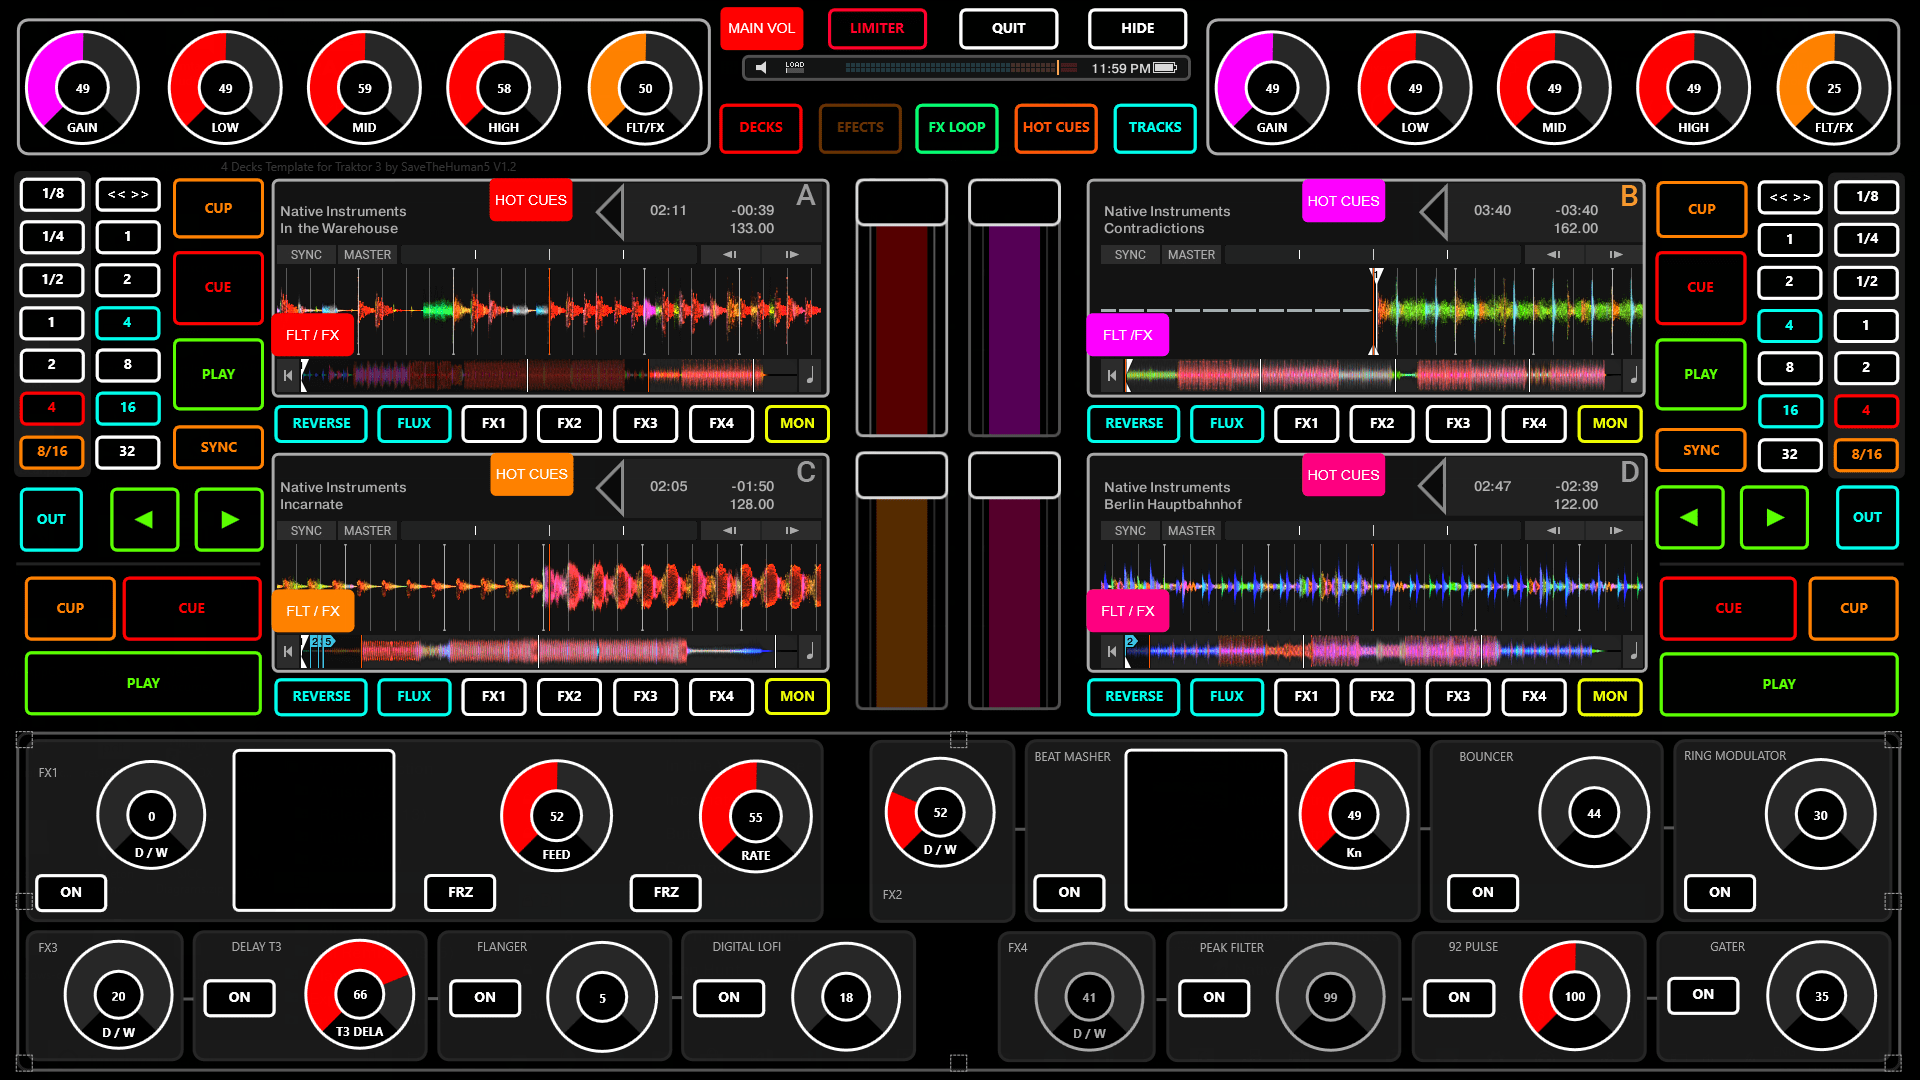Toggle the LIMITER button
Image resolution: width=1920 pixels, height=1080 pixels.
click(877, 28)
